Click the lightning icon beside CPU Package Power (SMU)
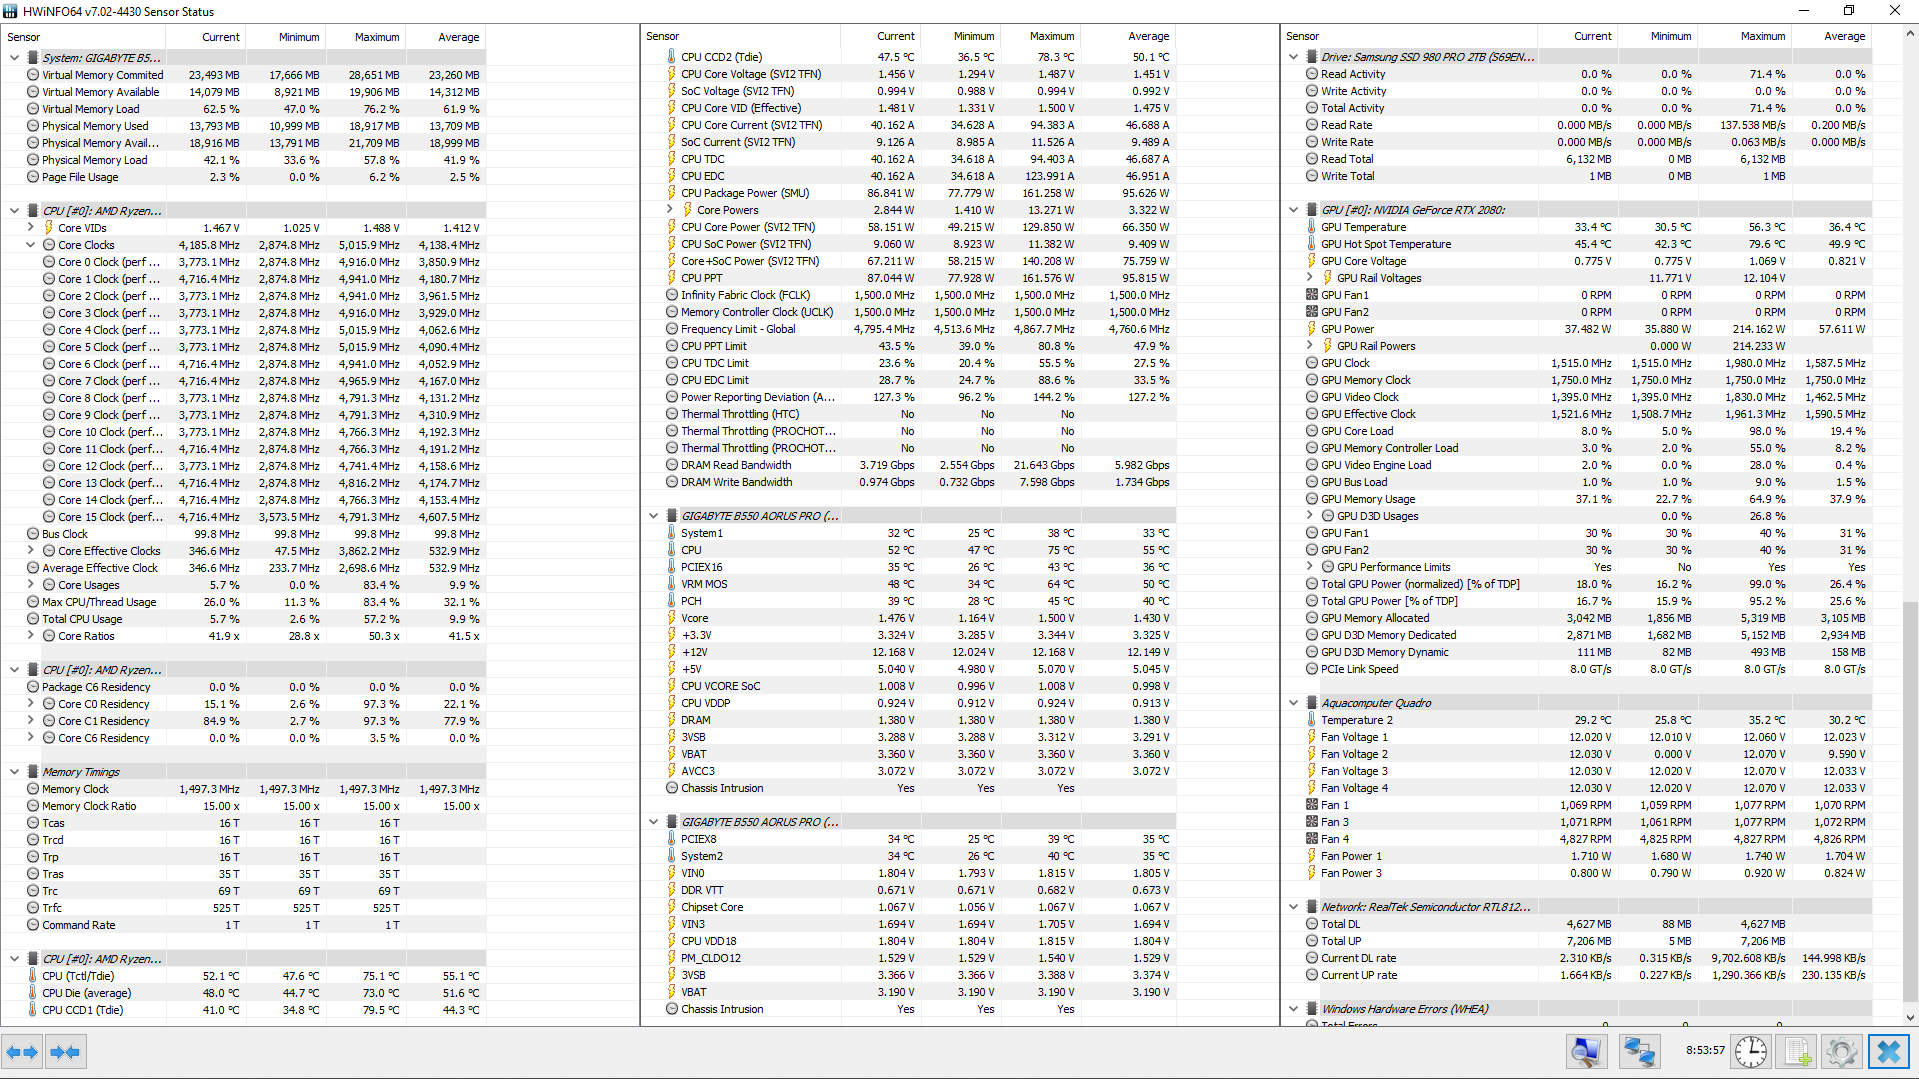This screenshot has width=1919, height=1079. pos(672,193)
